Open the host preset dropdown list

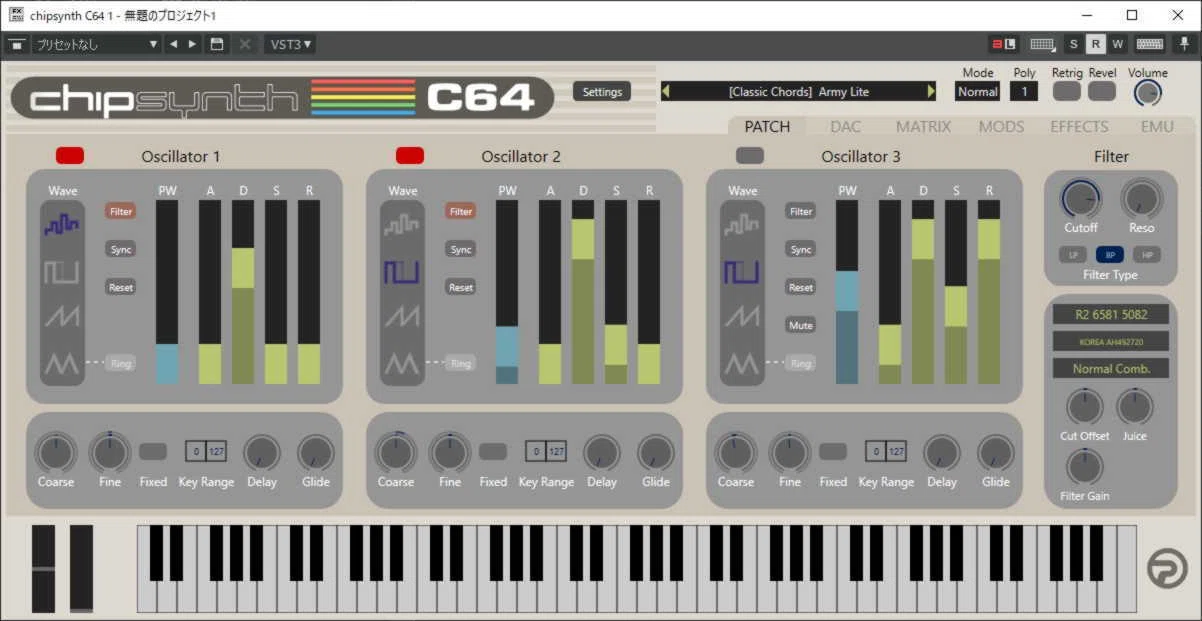coord(96,44)
